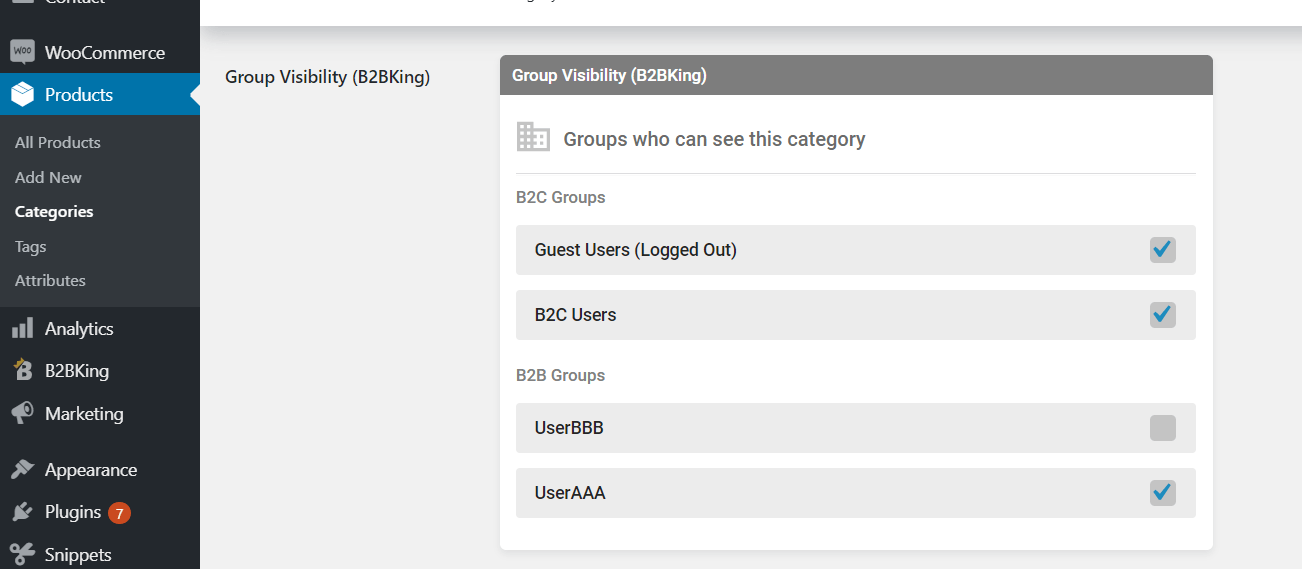1302x569 pixels.
Task: Open the Attributes submenu link
Action: pyautogui.click(x=50, y=280)
